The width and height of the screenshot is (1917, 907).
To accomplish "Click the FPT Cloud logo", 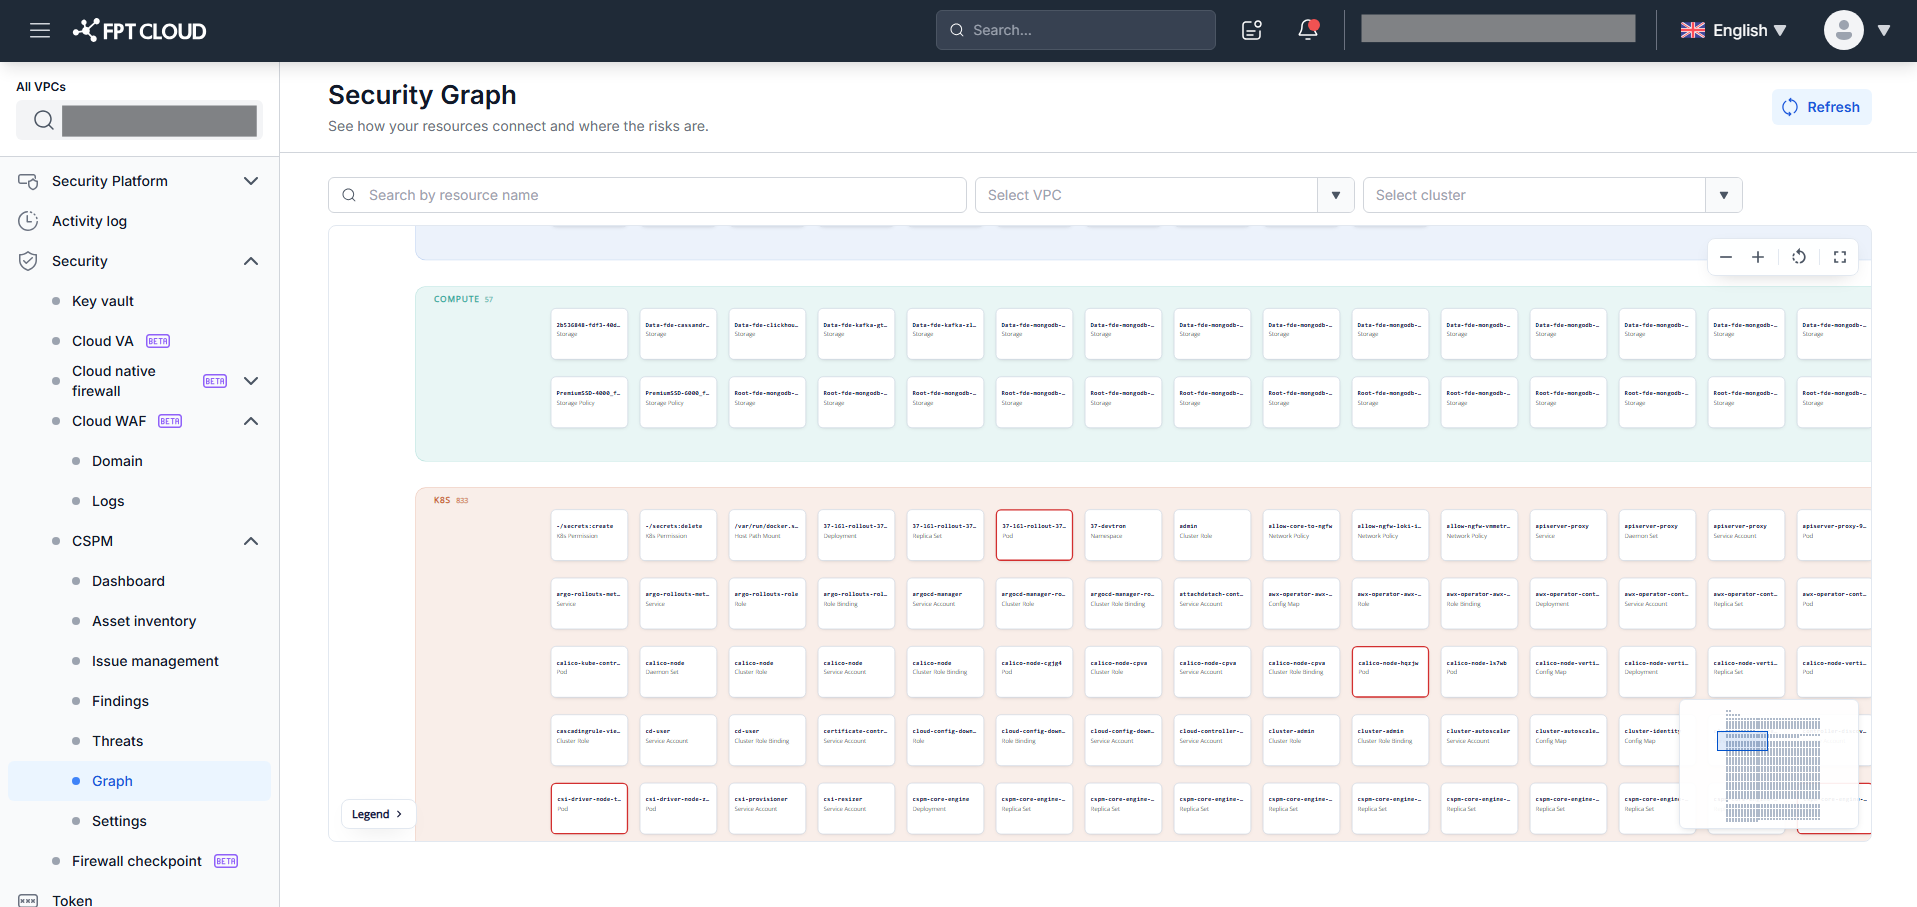I will (140, 31).
